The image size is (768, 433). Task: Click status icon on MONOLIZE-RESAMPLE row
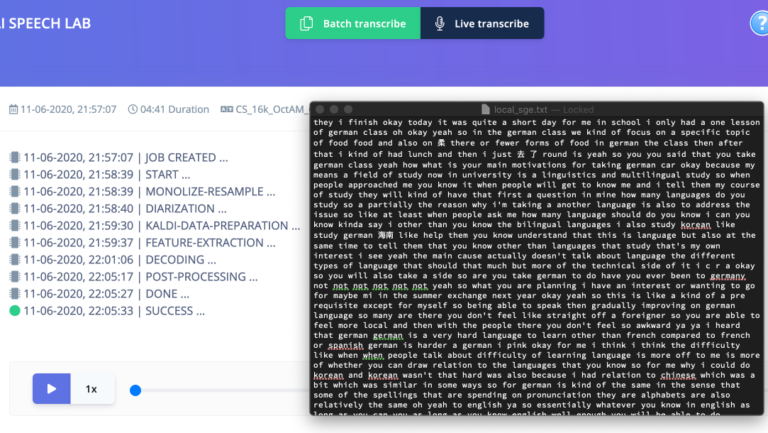[x=15, y=192]
